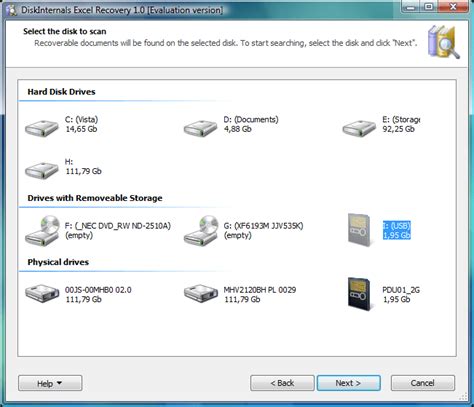Screen dimensions: 474x407
Task: Click the "G: (XF6193M JJV535K)" label
Action: [x=263, y=226]
